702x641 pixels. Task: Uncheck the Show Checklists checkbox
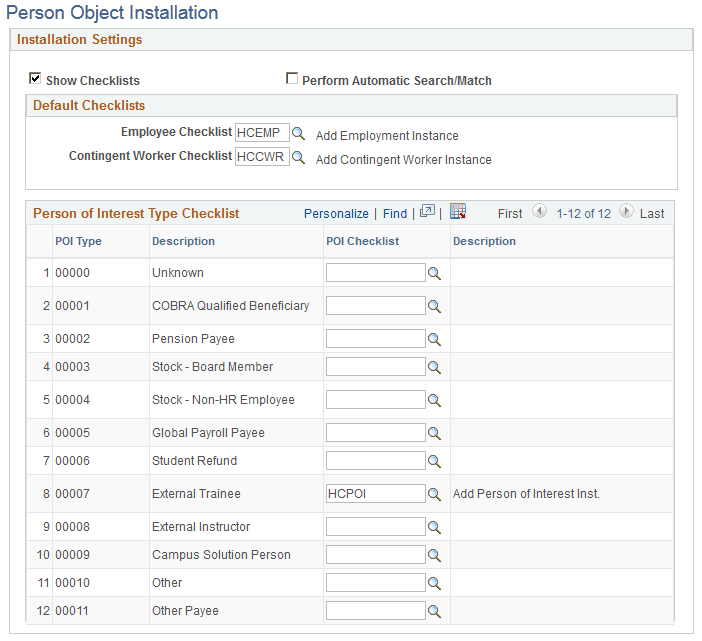(35, 78)
